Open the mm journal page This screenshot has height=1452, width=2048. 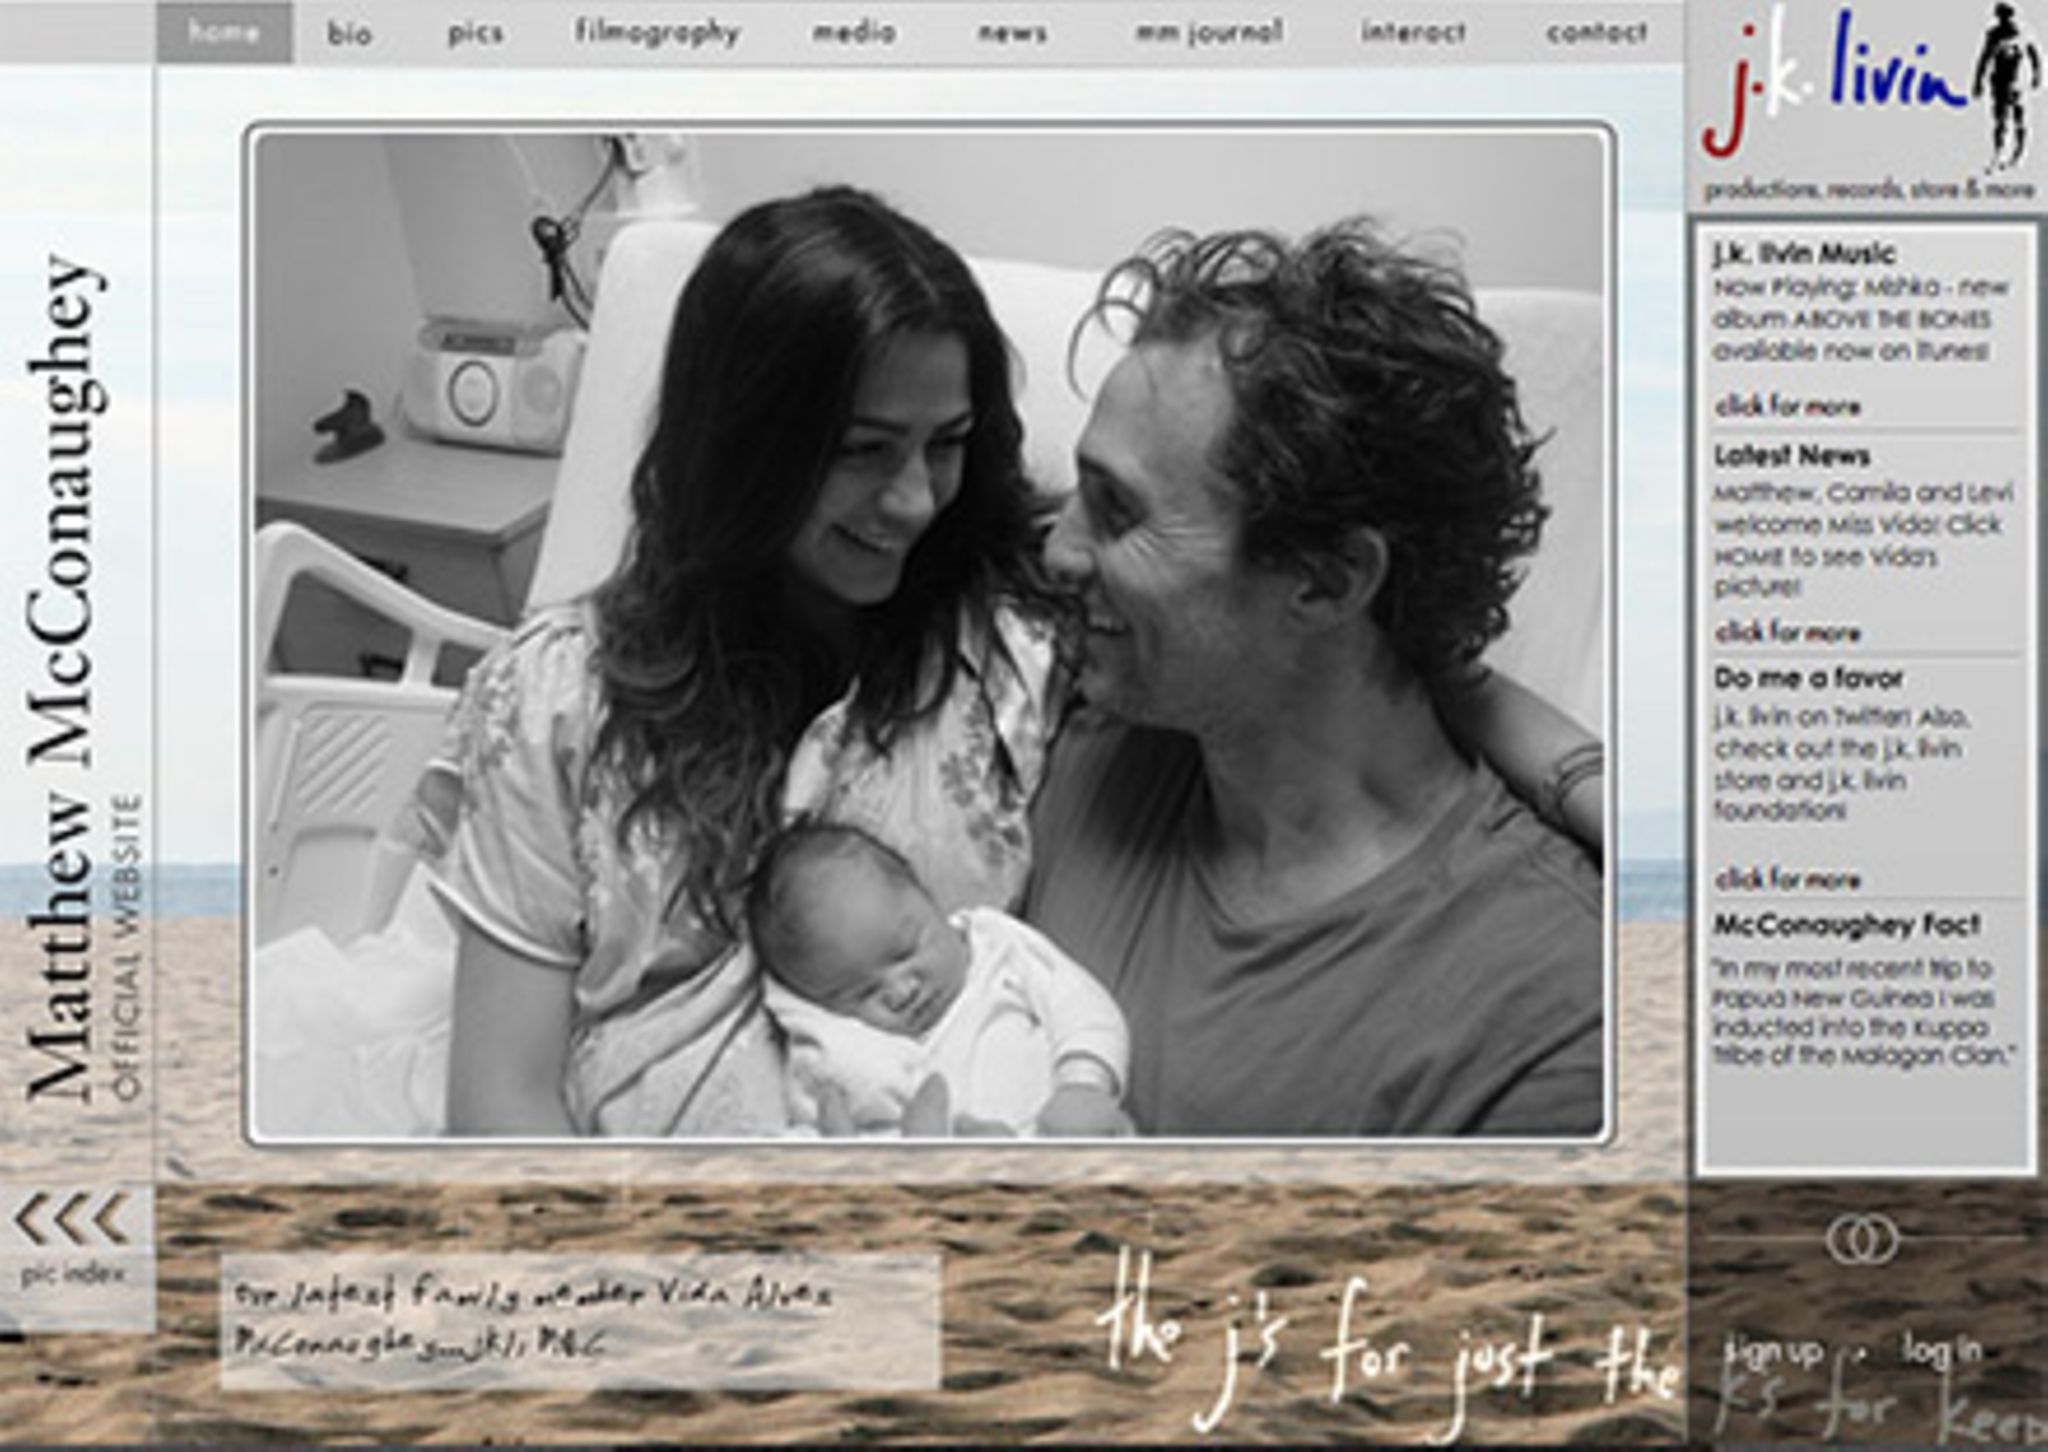click(x=1208, y=34)
